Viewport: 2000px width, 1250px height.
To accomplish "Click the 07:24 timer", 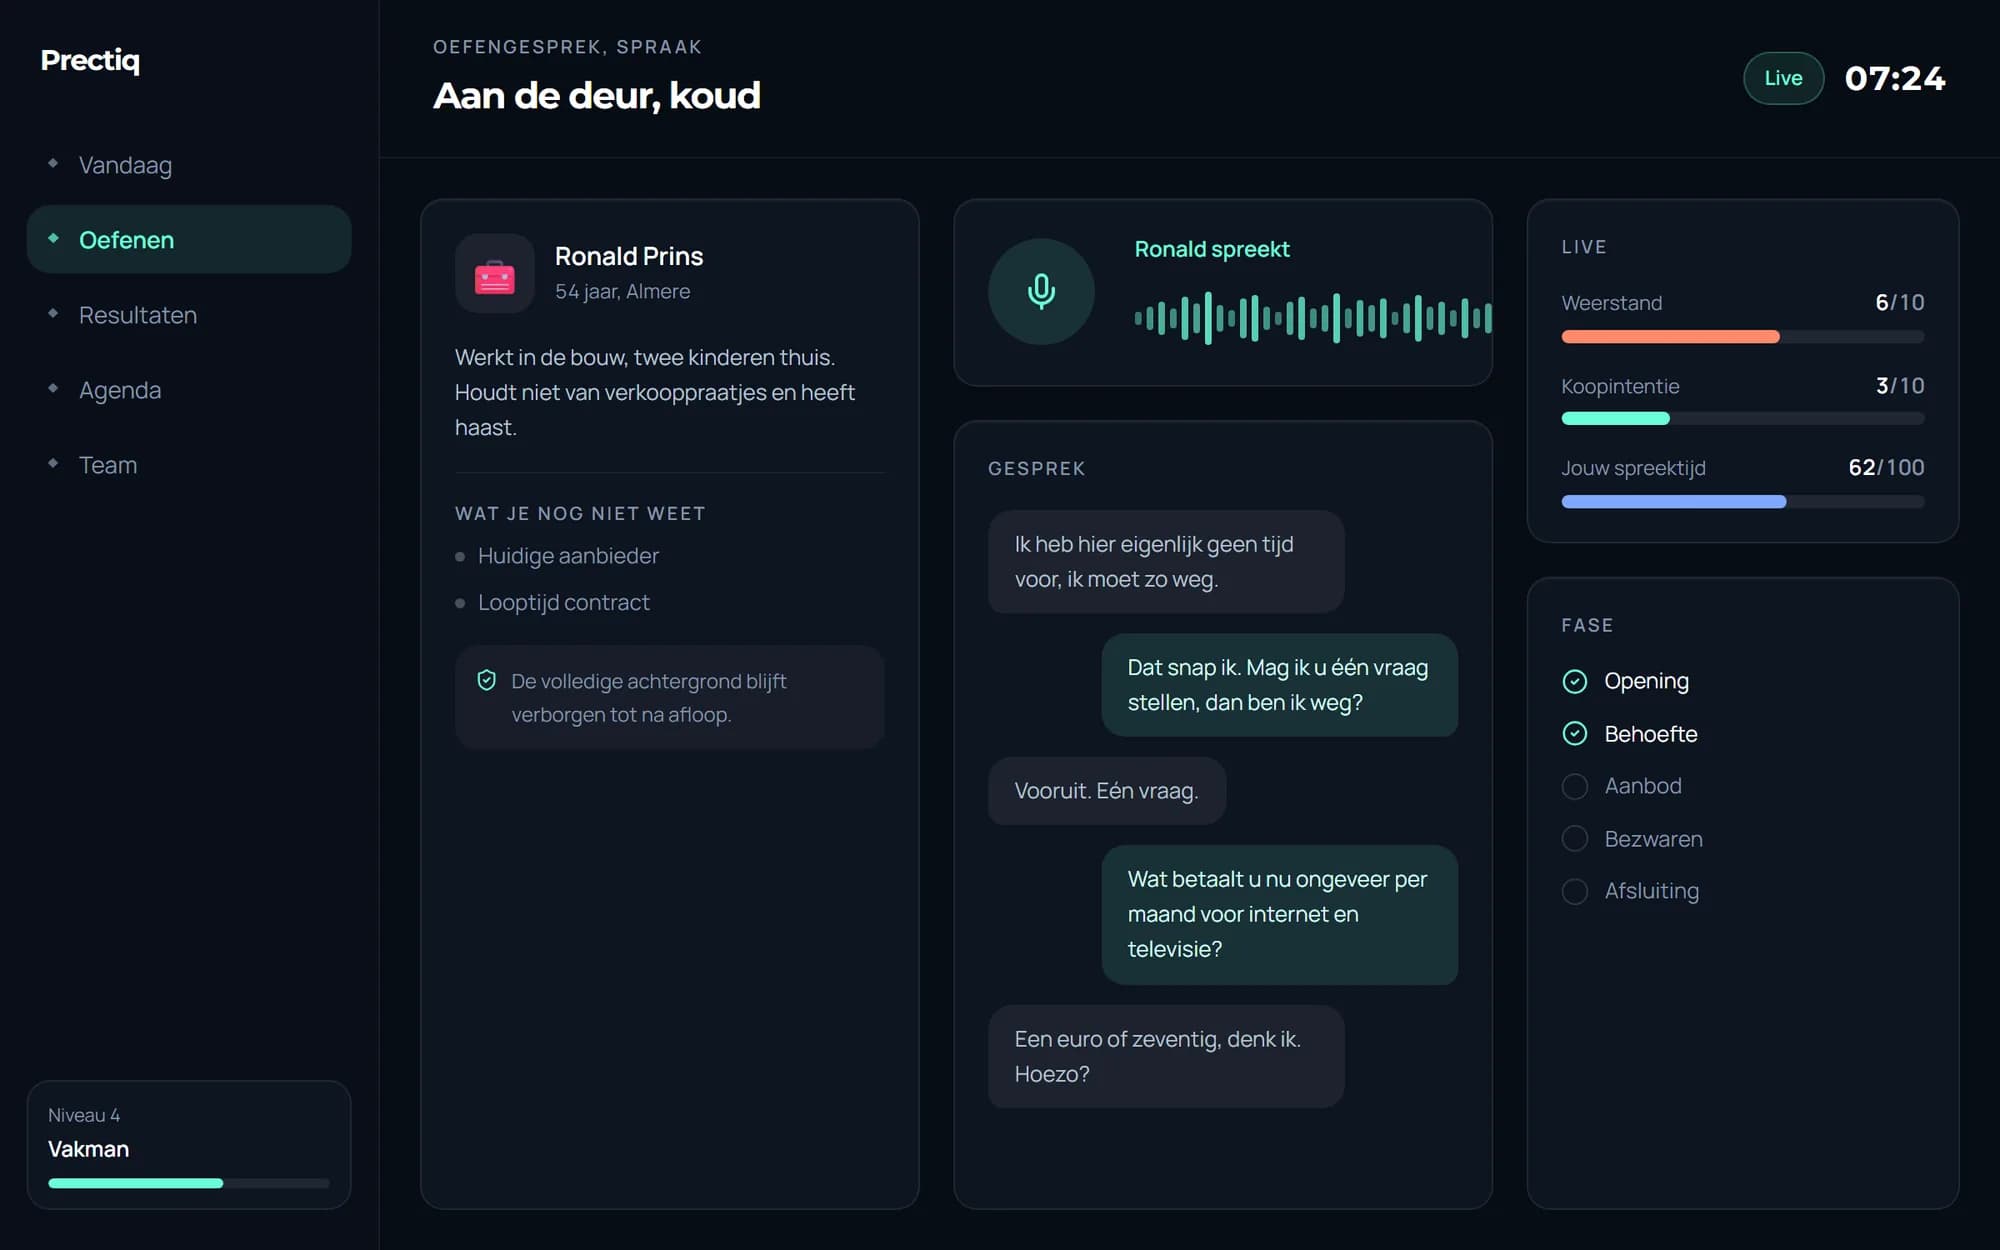I will [1894, 78].
